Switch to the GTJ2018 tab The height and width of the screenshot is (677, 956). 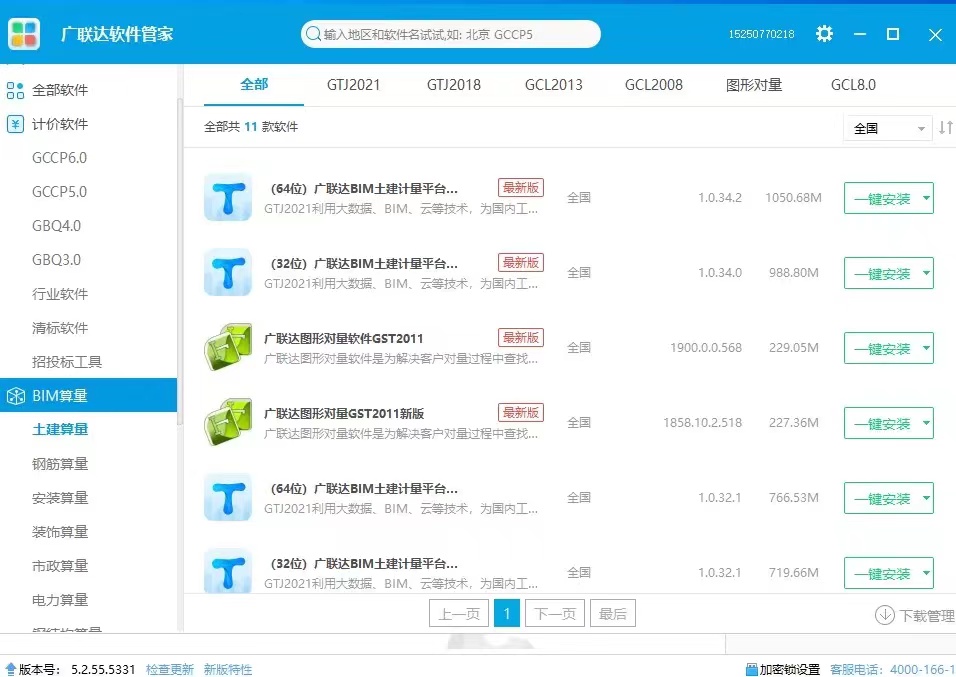(x=454, y=84)
